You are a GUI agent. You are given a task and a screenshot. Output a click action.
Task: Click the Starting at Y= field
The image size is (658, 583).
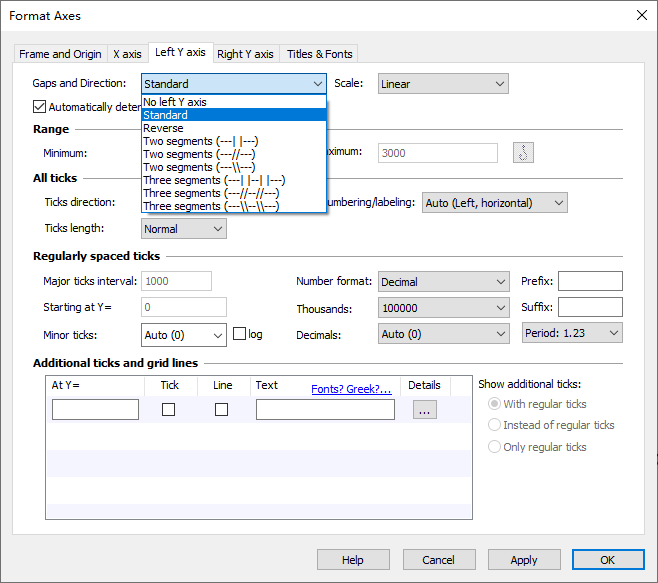pos(184,307)
